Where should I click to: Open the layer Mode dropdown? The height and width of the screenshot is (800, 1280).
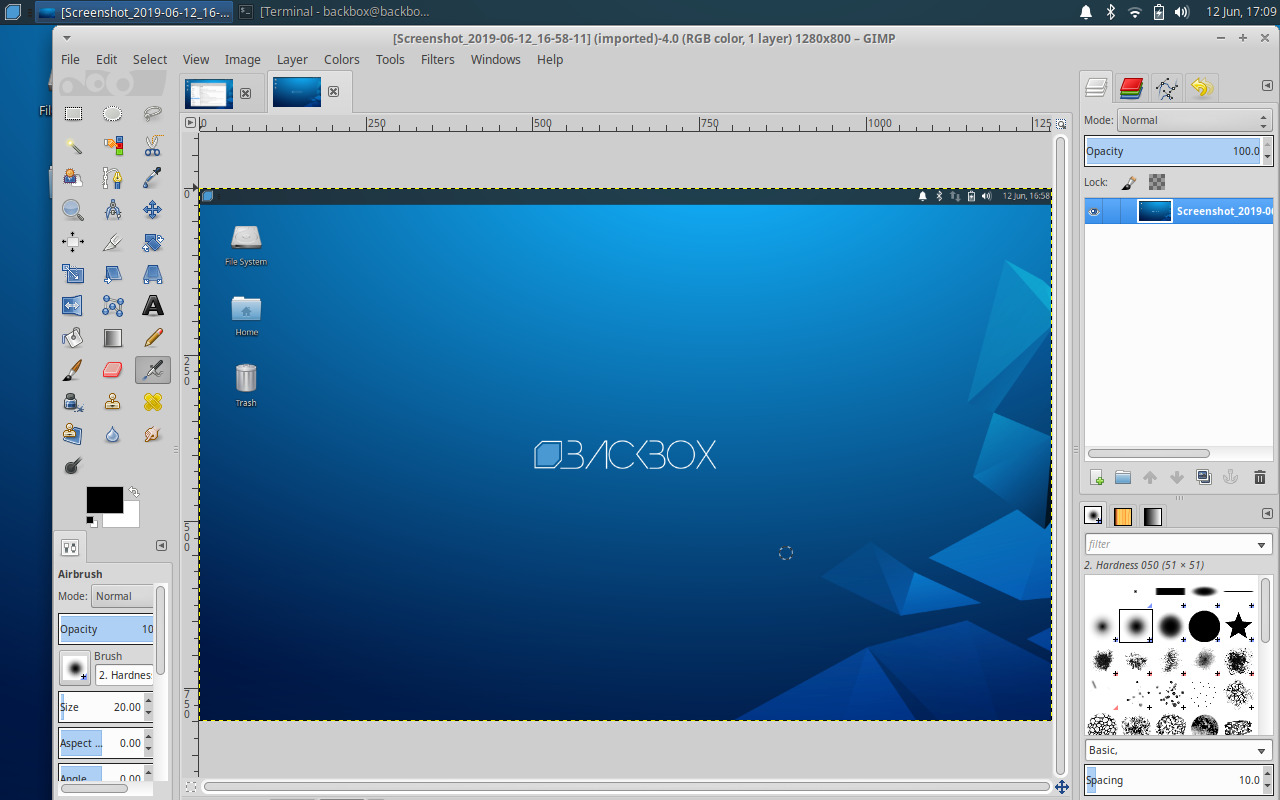click(x=1195, y=120)
